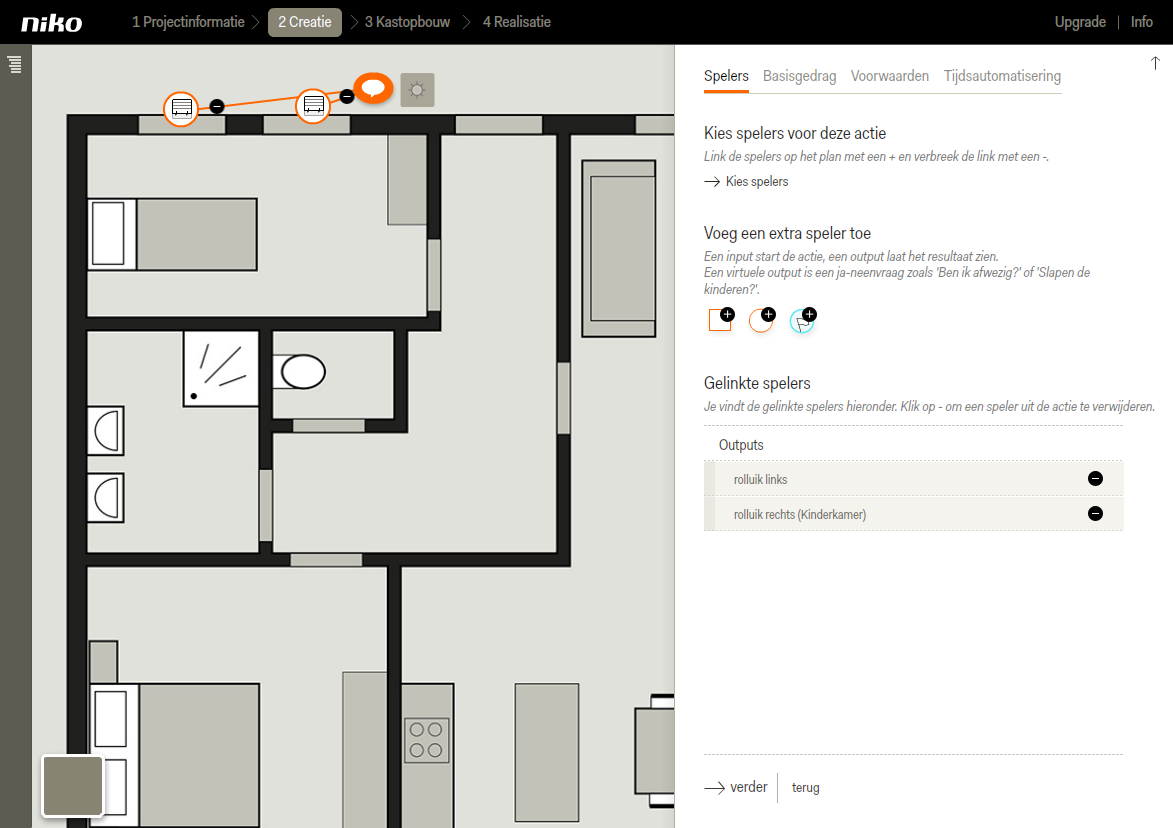
Task: Unlink the left roller shutter via its minus
Action: coord(217,106)
